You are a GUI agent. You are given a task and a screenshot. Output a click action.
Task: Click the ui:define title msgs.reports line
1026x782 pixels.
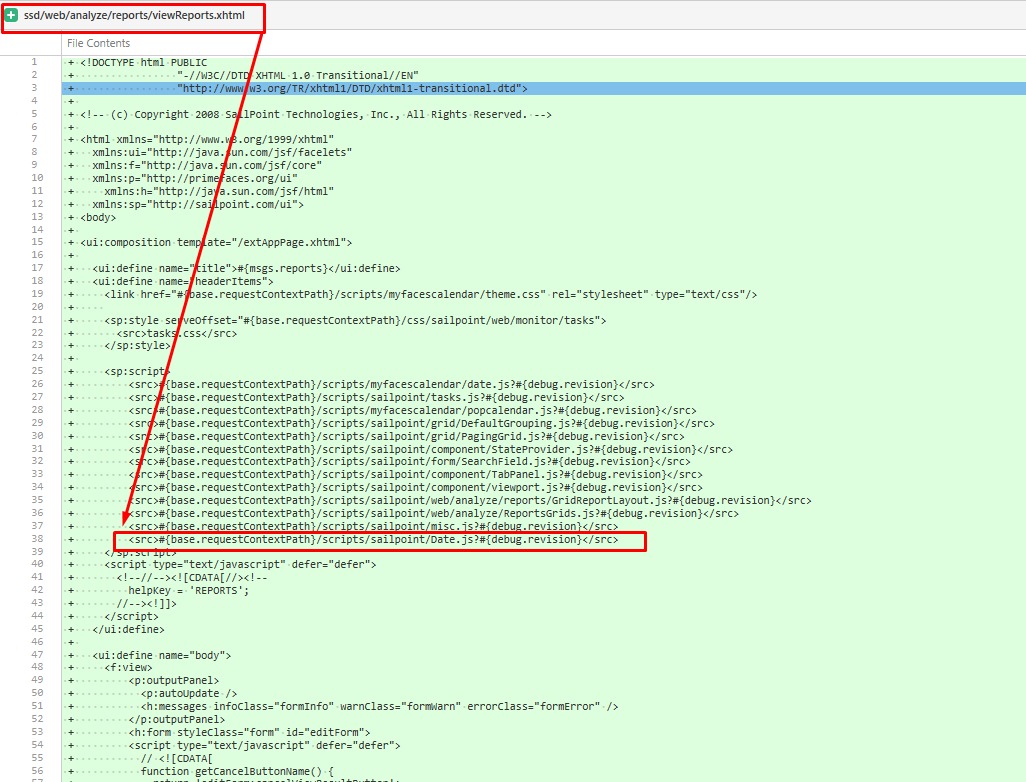[x=246, y=268]
